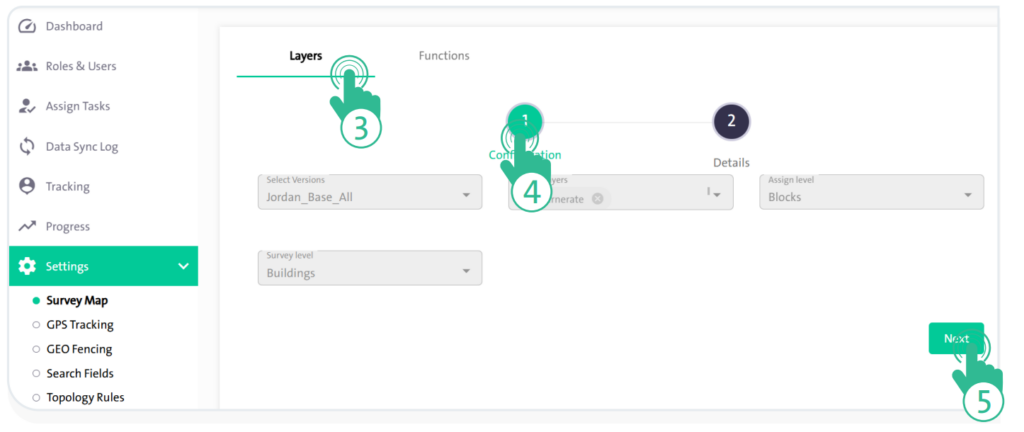
Task: Open Topology Rules in sidebar
Action: pos(85,397)
